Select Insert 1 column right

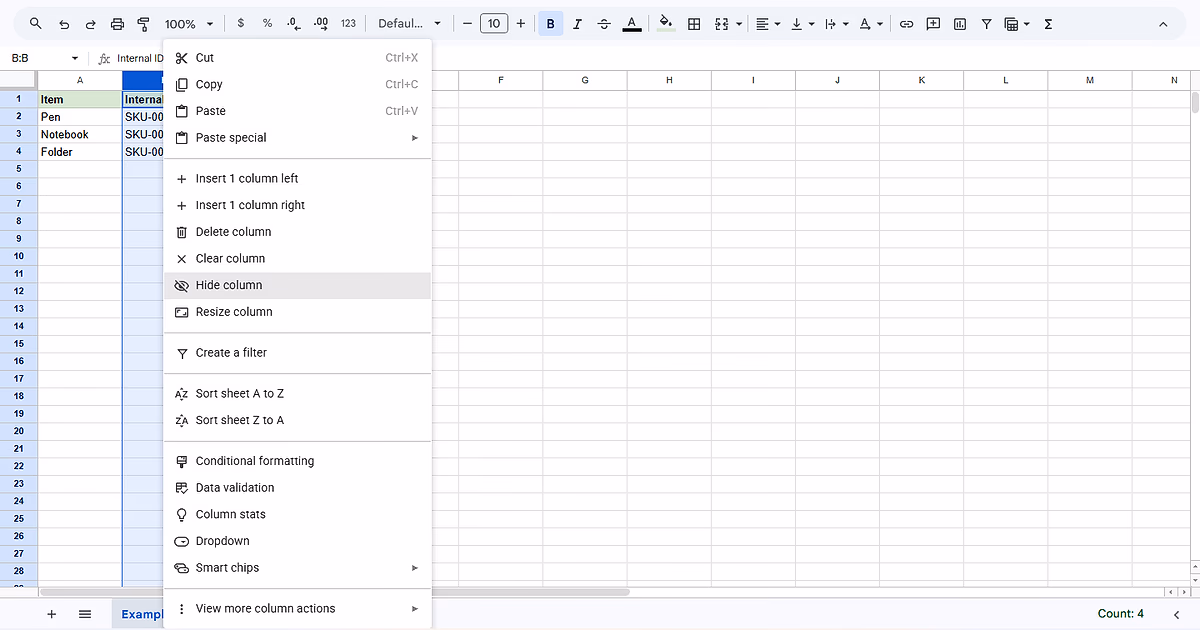click(297, 205)
